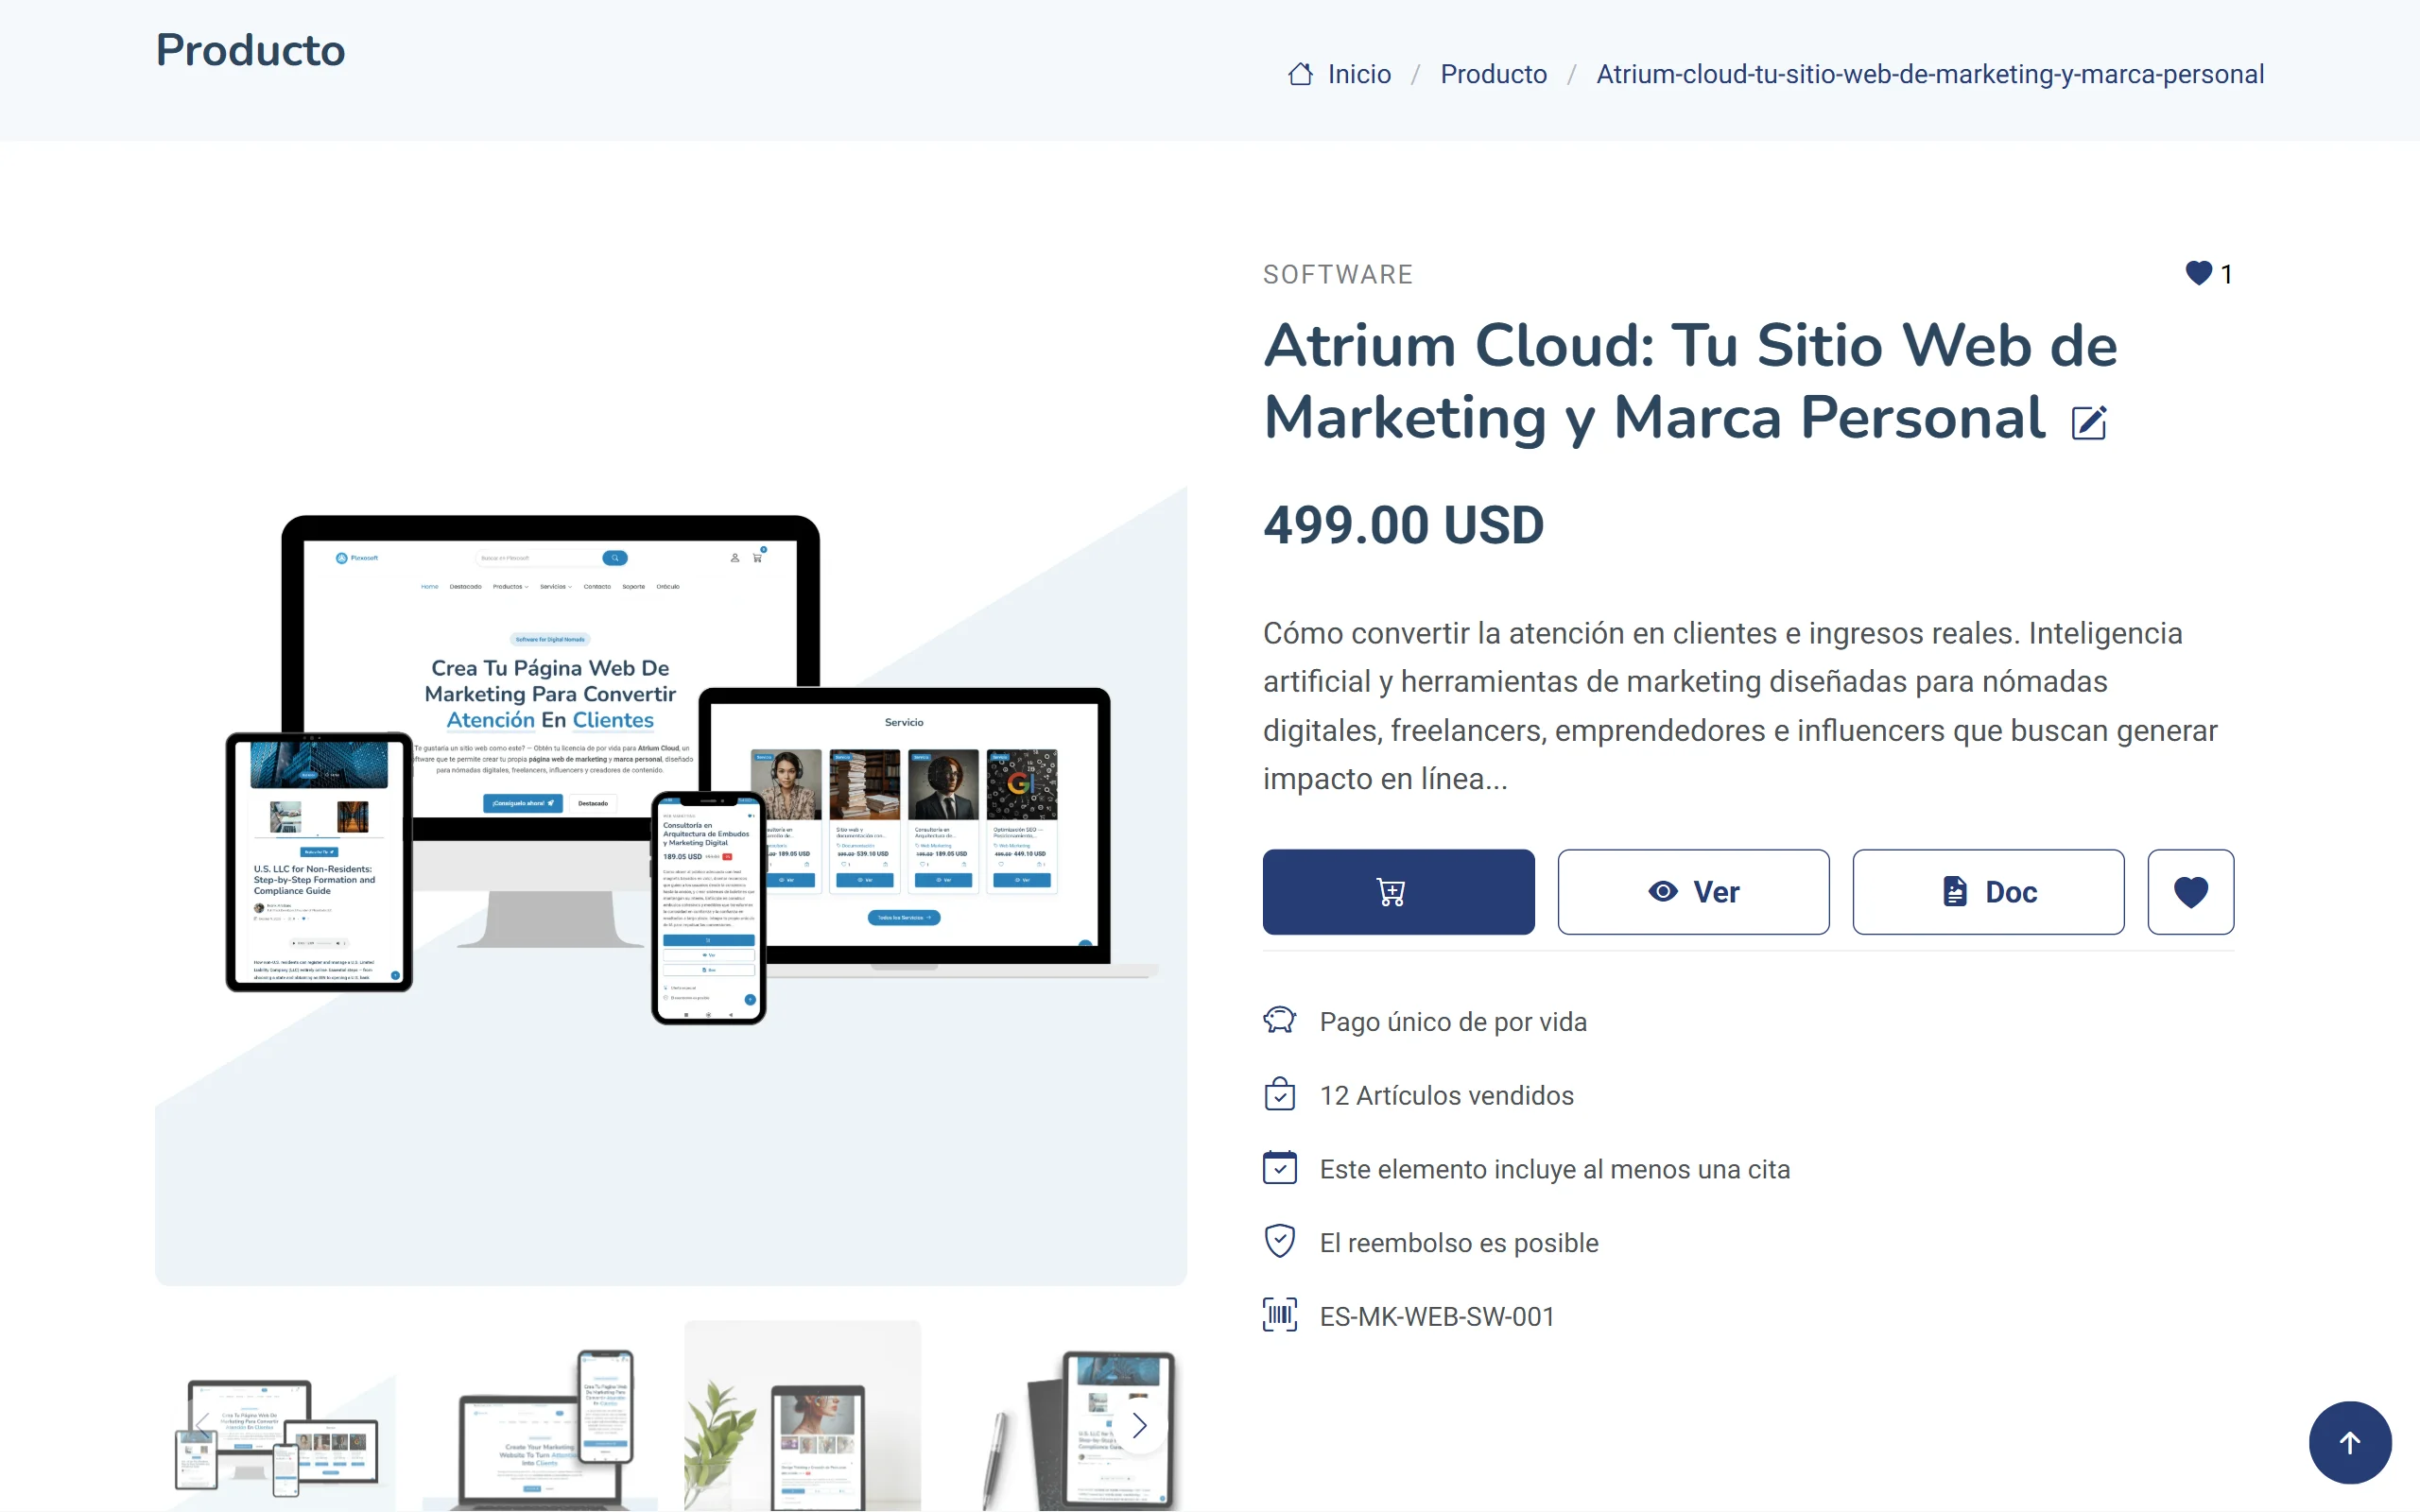Click the calendar appointment icon
The width and height of the screenshot is (2420, 1512).
pyautogui.click(x=1280, y=1168)
